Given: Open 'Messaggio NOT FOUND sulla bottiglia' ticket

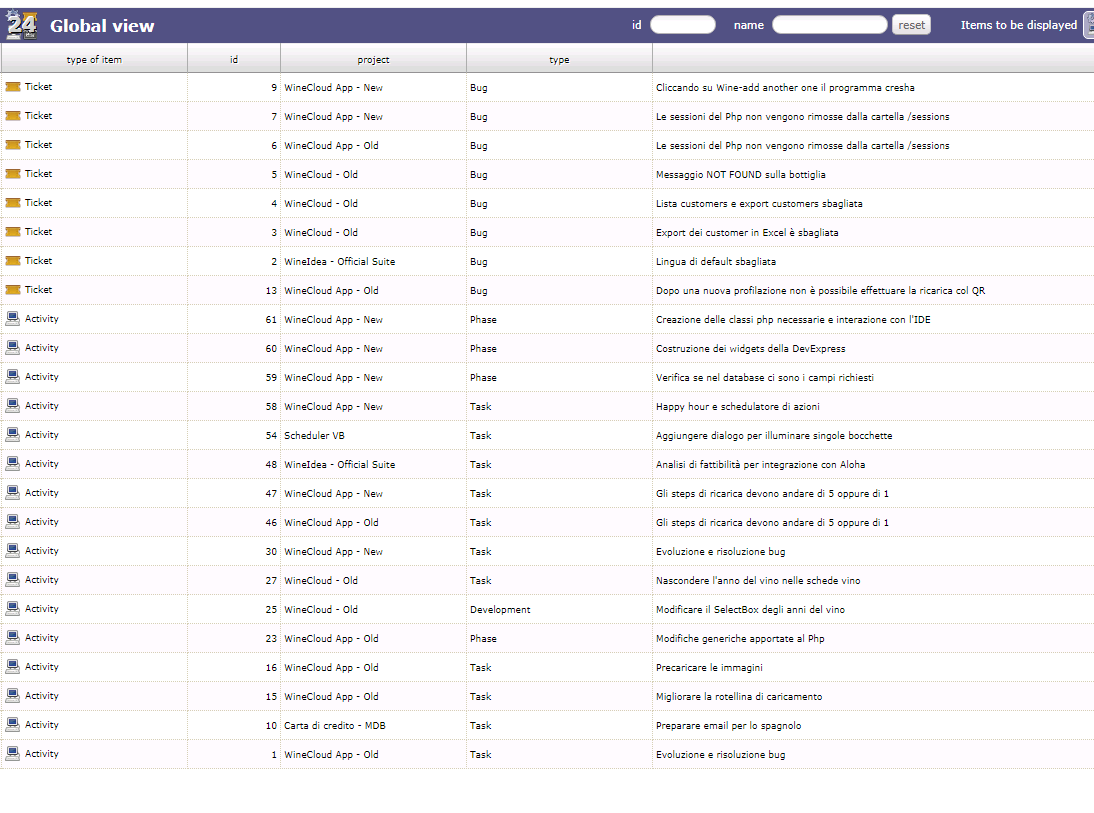Looking at the screenshot, I should (x=740, y=175).
